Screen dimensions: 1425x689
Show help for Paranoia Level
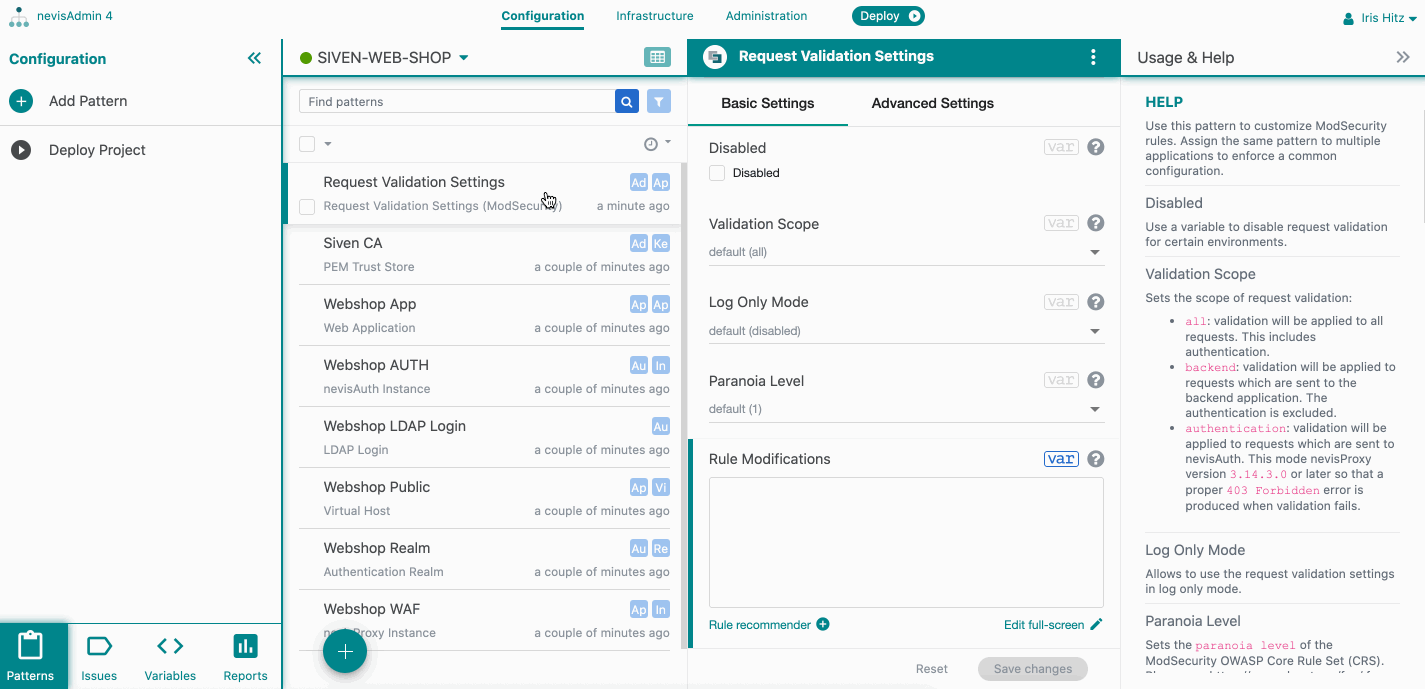click(1096, 380)
